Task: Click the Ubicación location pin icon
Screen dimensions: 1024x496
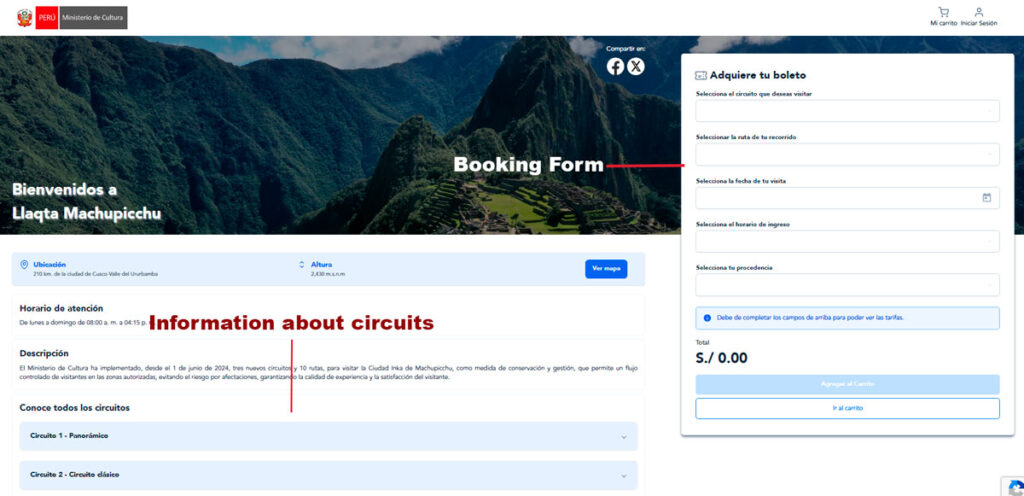Action: pyautogui.click(x=24, y=265)
